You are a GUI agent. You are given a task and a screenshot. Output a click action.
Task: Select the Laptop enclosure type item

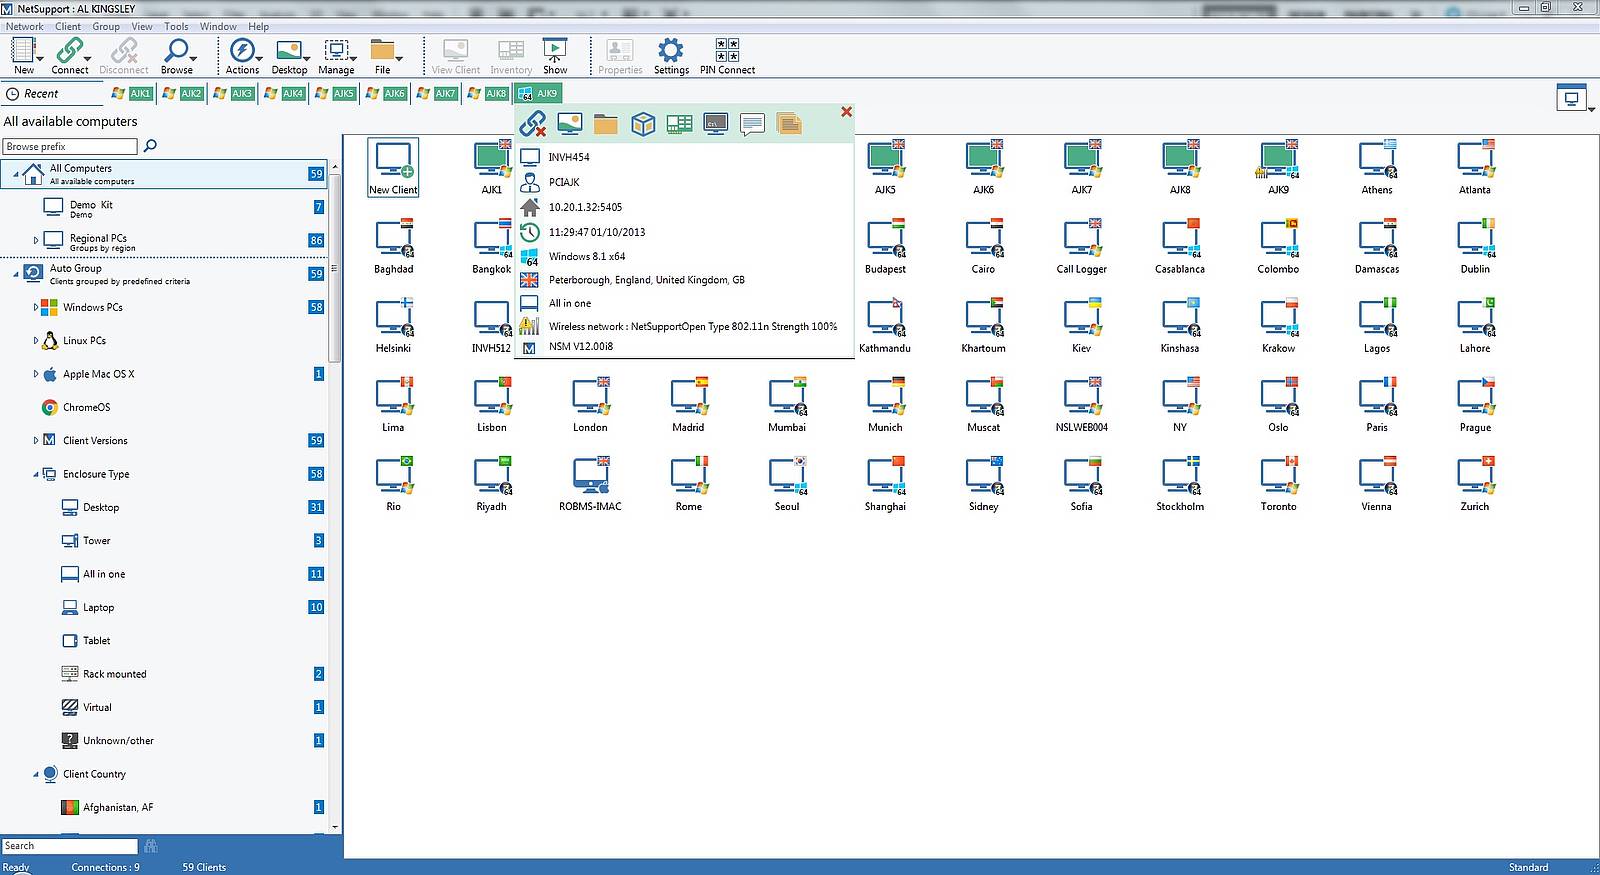[98, 607]
